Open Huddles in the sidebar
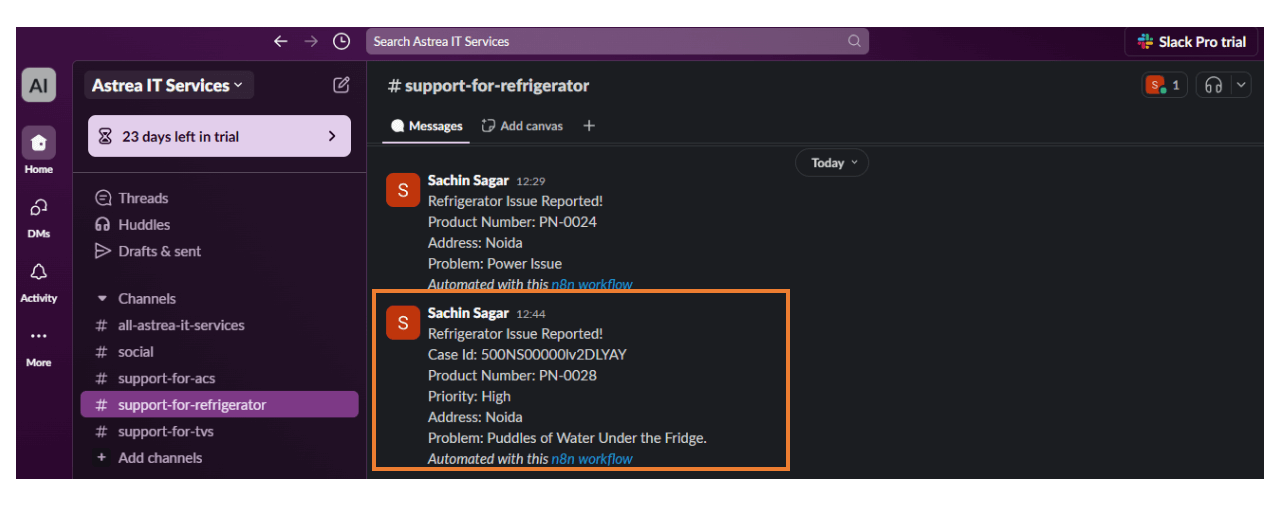This screenshot has width=1288, height=506. pos(144,225)
